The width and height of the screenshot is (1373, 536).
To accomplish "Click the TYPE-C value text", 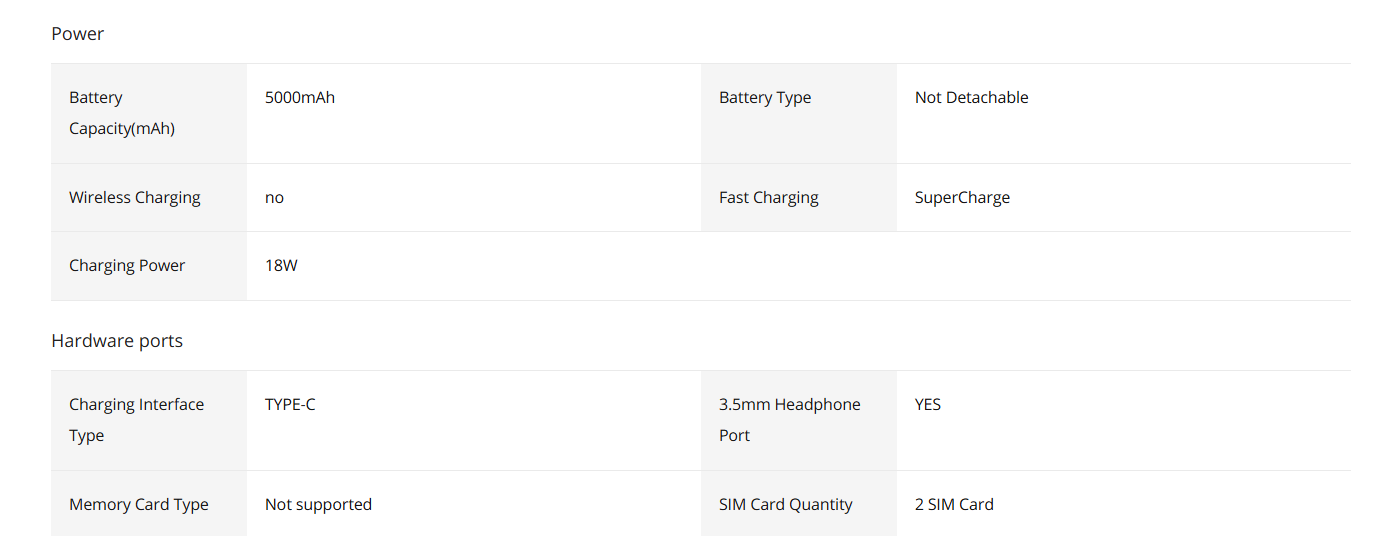I will tap(290, 404).
